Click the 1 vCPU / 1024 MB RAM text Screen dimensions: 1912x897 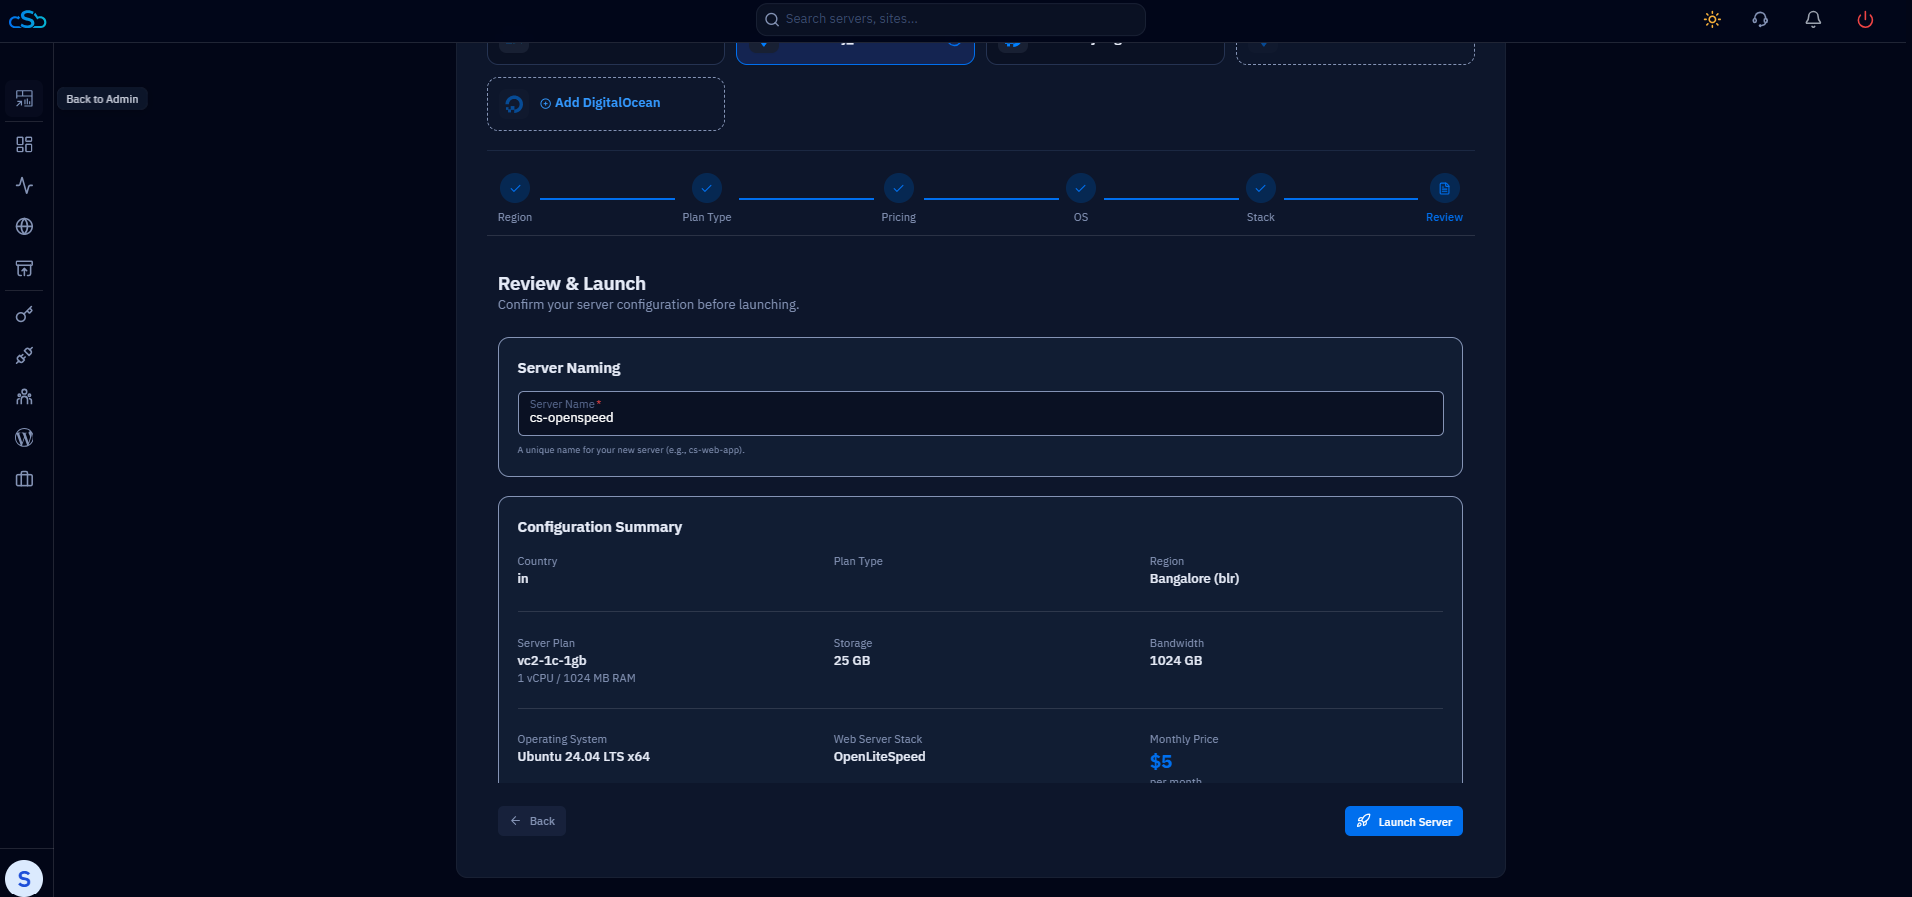576,678
